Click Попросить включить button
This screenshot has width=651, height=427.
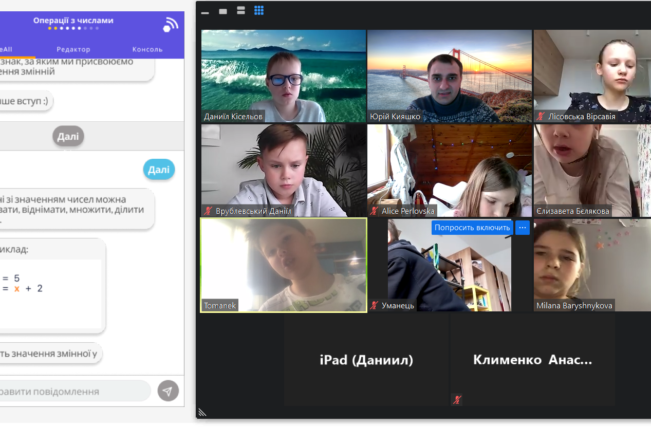click(472, 228)
